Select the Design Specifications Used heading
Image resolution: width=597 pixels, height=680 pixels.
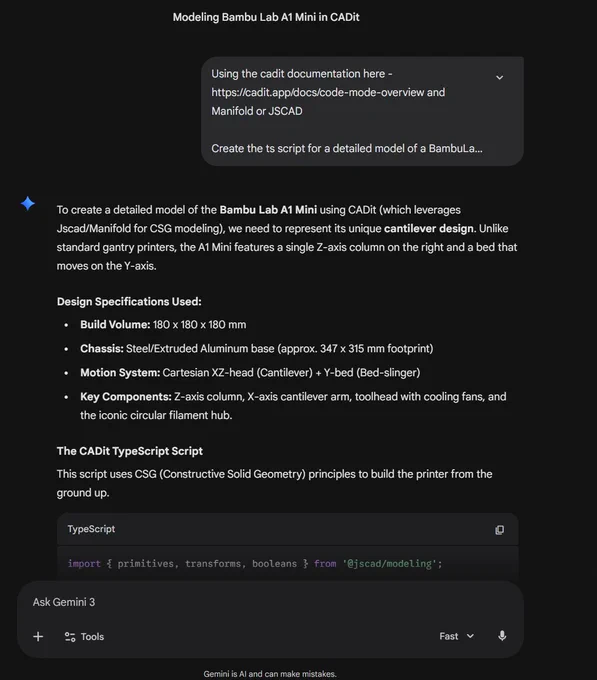tap(129, 302)
